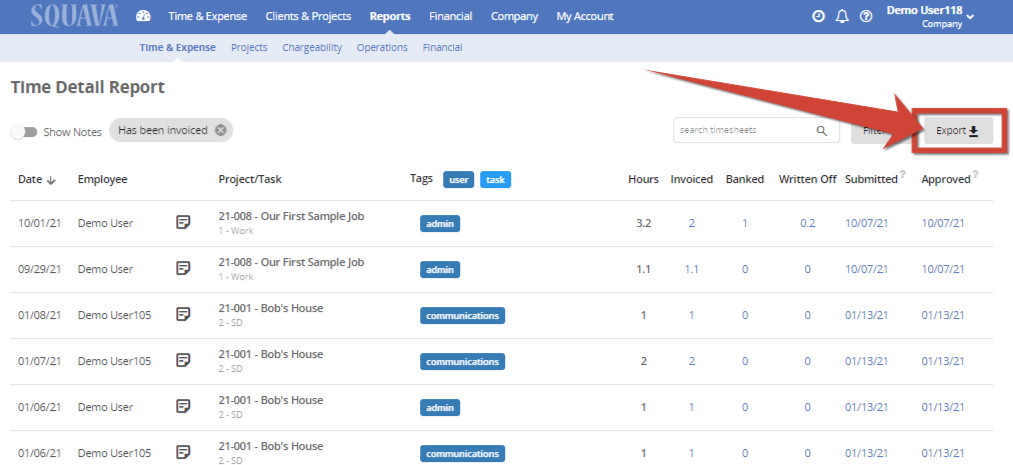Image resolution: width=1013 pixels, height=465 pixels.
Task: Switch to the Operations sub-tab
Action: (382, 48)
